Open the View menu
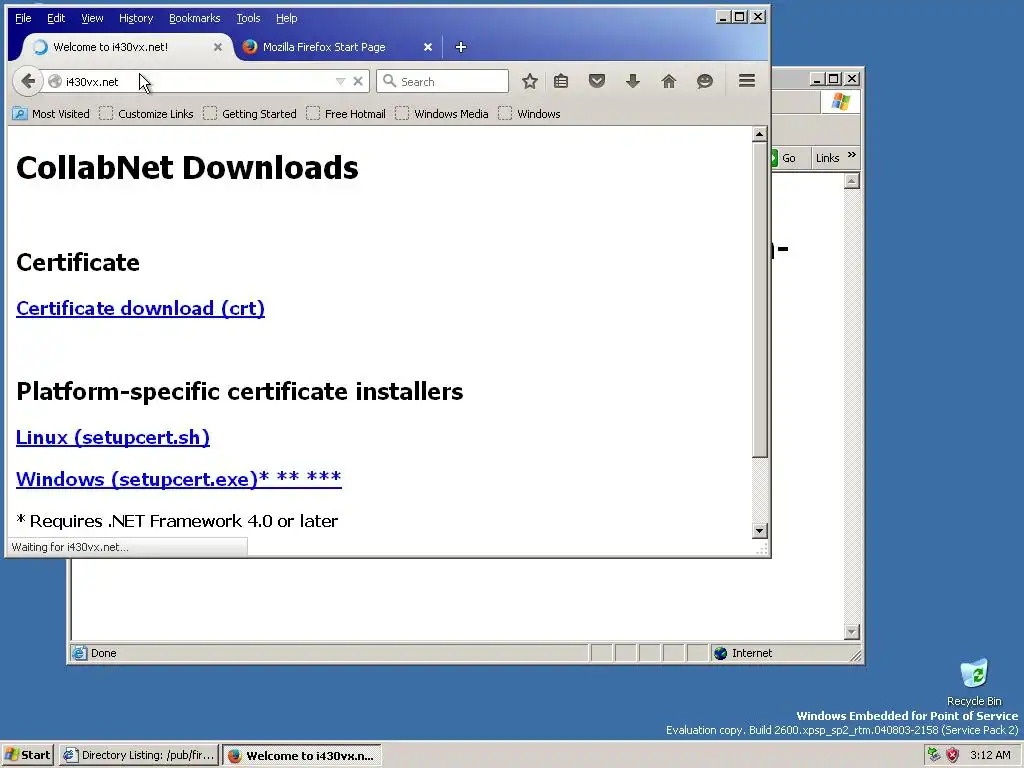The height and width of the screenshot is (768, 1024). pos(92,18)
